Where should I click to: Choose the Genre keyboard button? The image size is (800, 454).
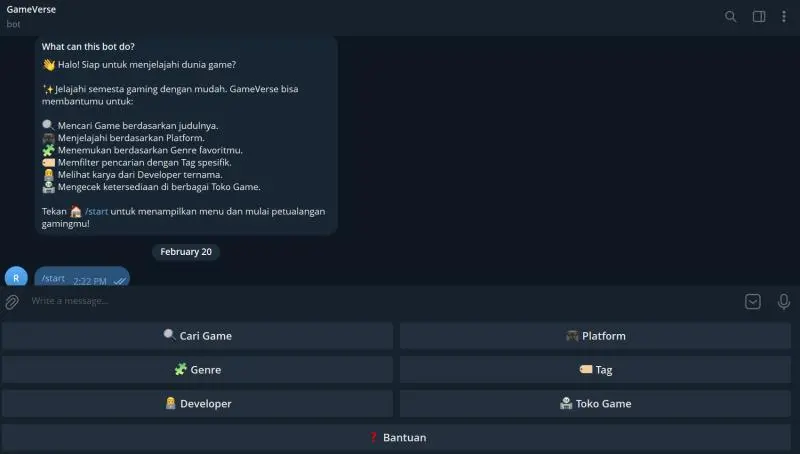tap(197, 369)
